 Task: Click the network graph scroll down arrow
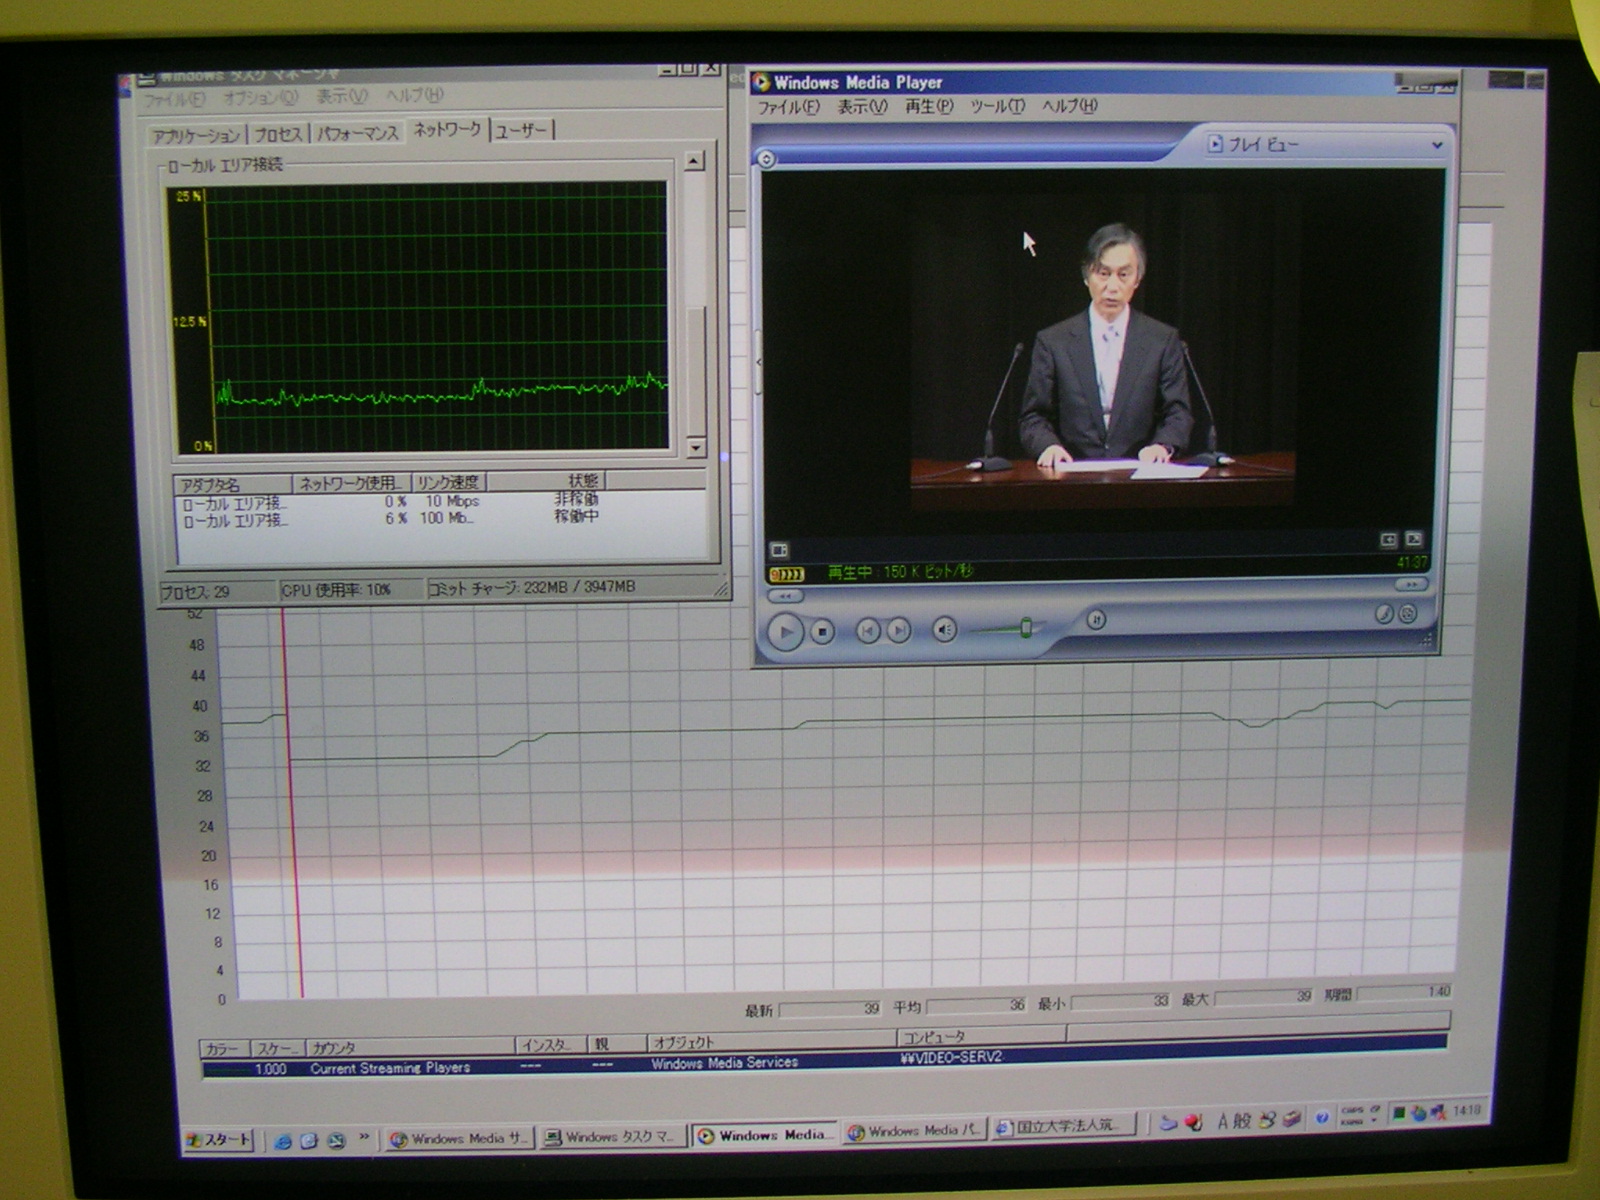click(x=695, y=448)
